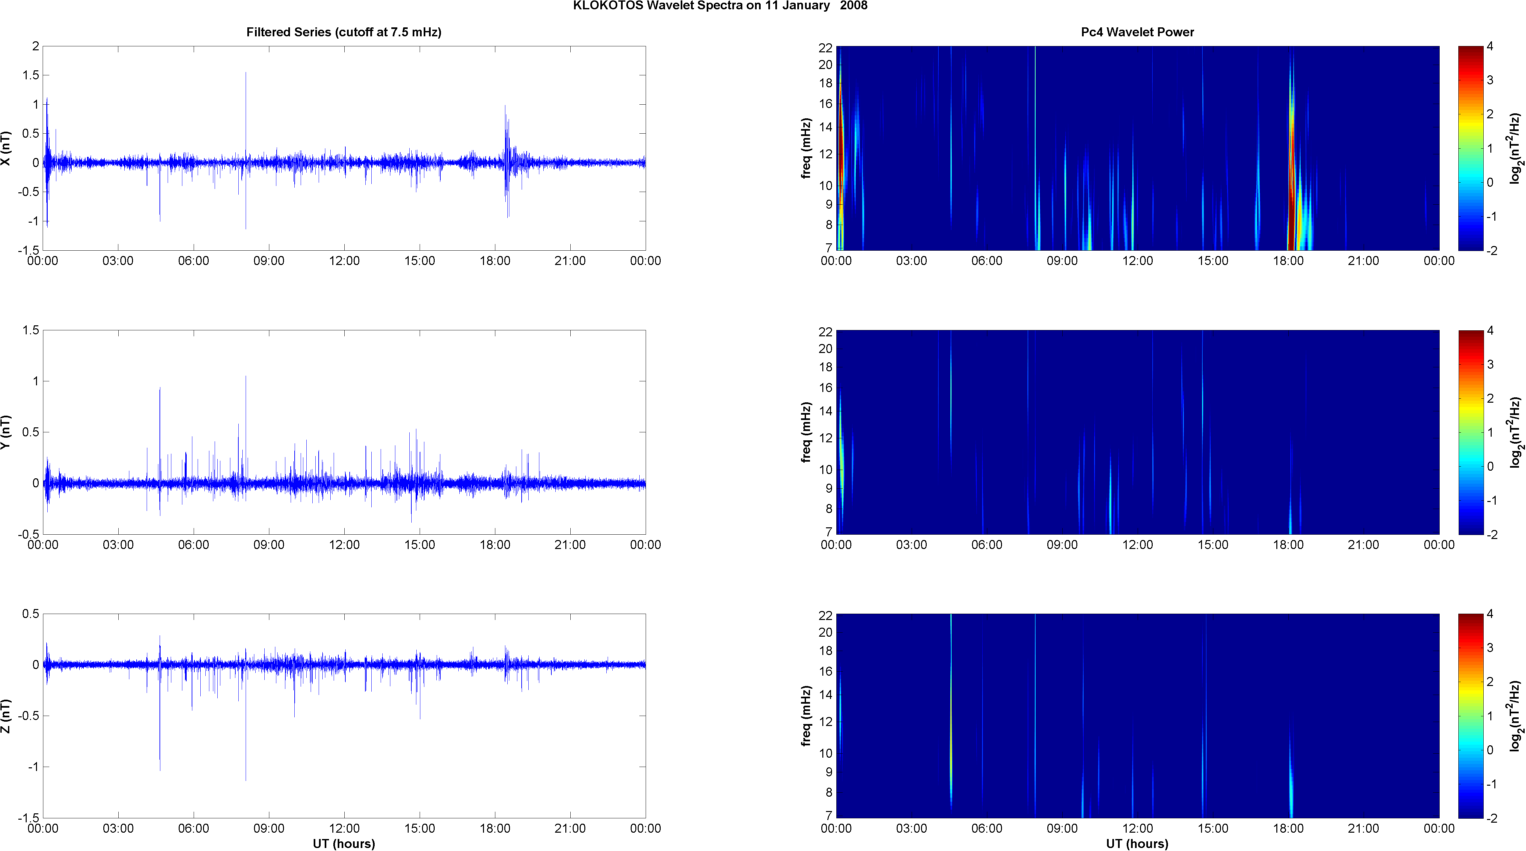Click the UT (hours) label under Z series
1526x851 pixels.
tap(343, 843)
